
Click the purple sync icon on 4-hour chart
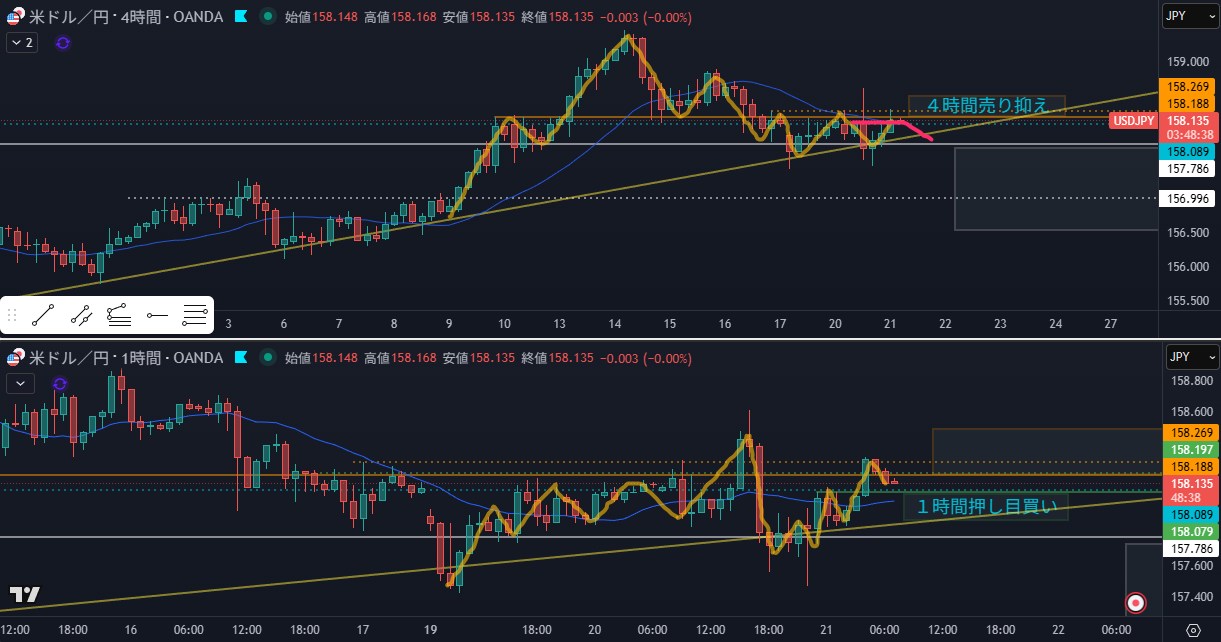click(63, 43)
